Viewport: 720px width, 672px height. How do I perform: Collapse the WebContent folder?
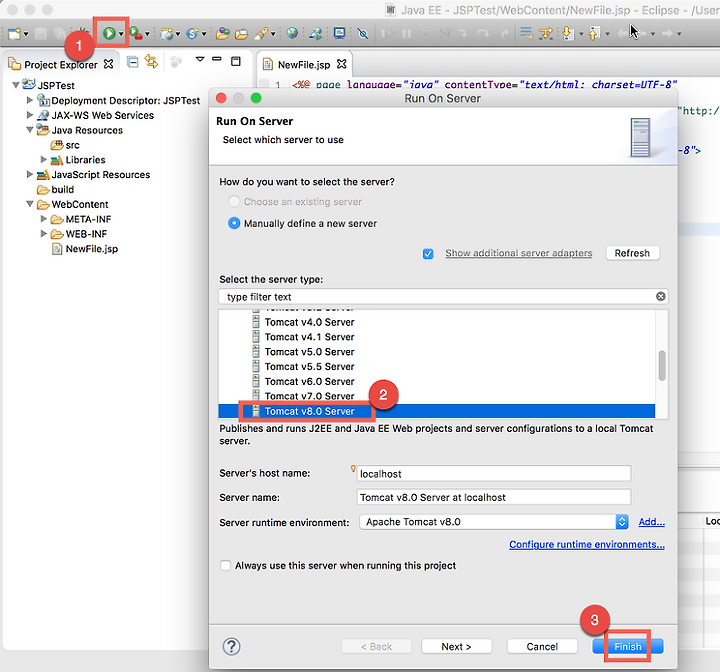(30, 204)
